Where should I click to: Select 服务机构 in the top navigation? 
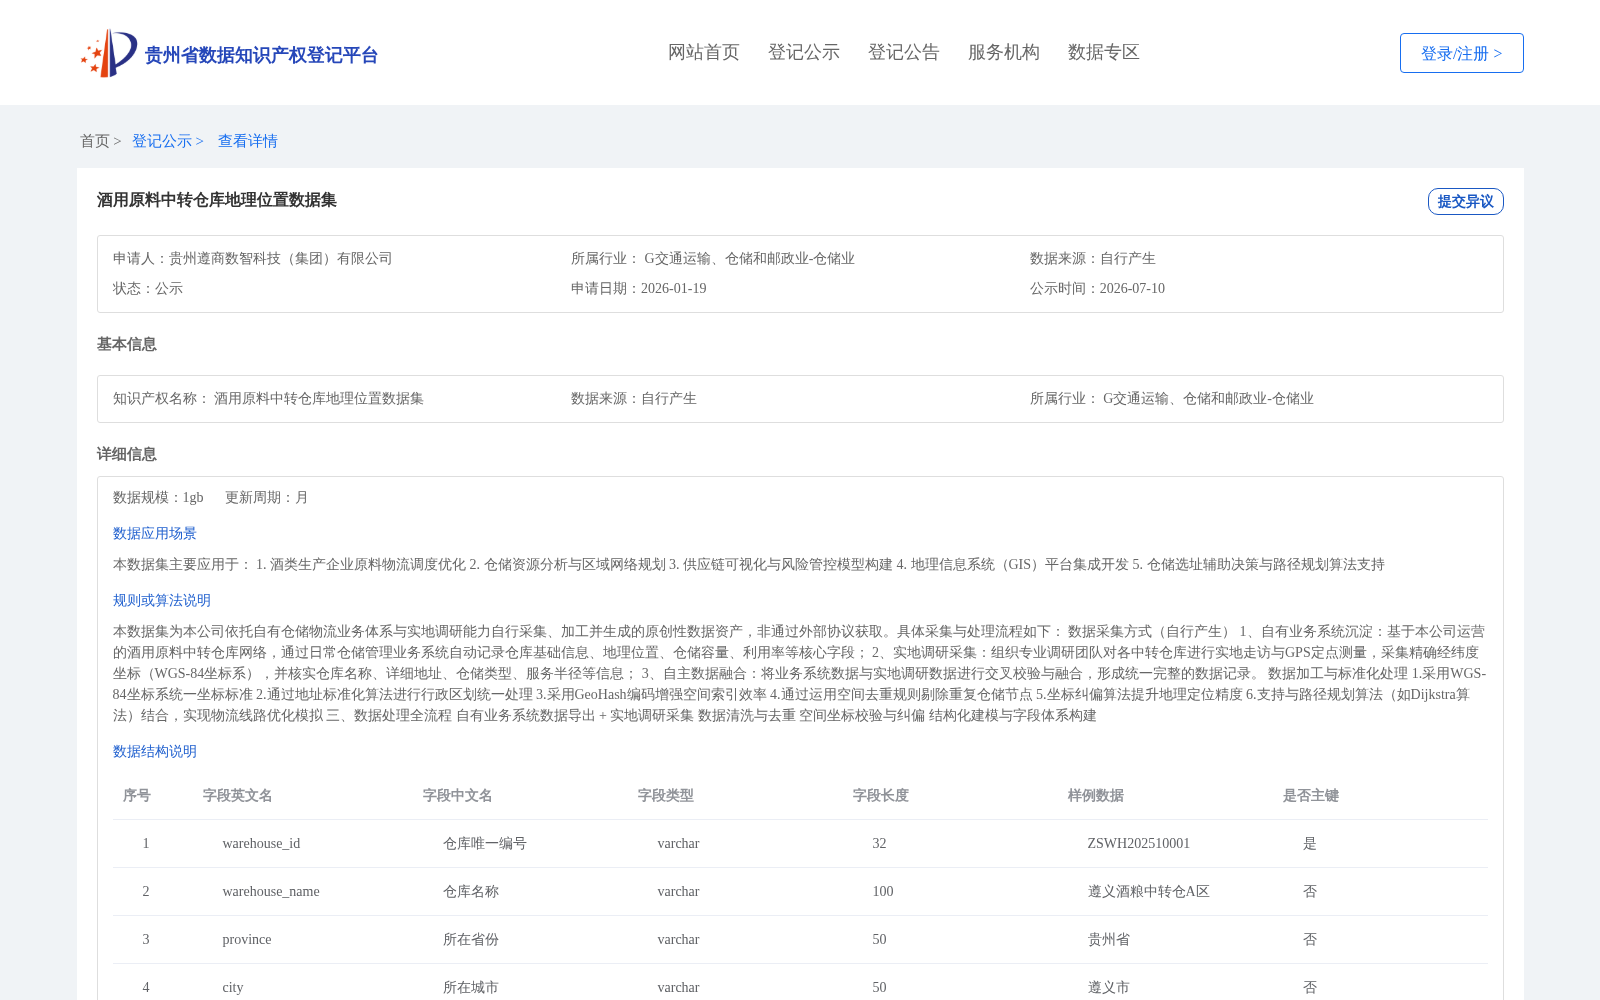[x=1004, y=52]
